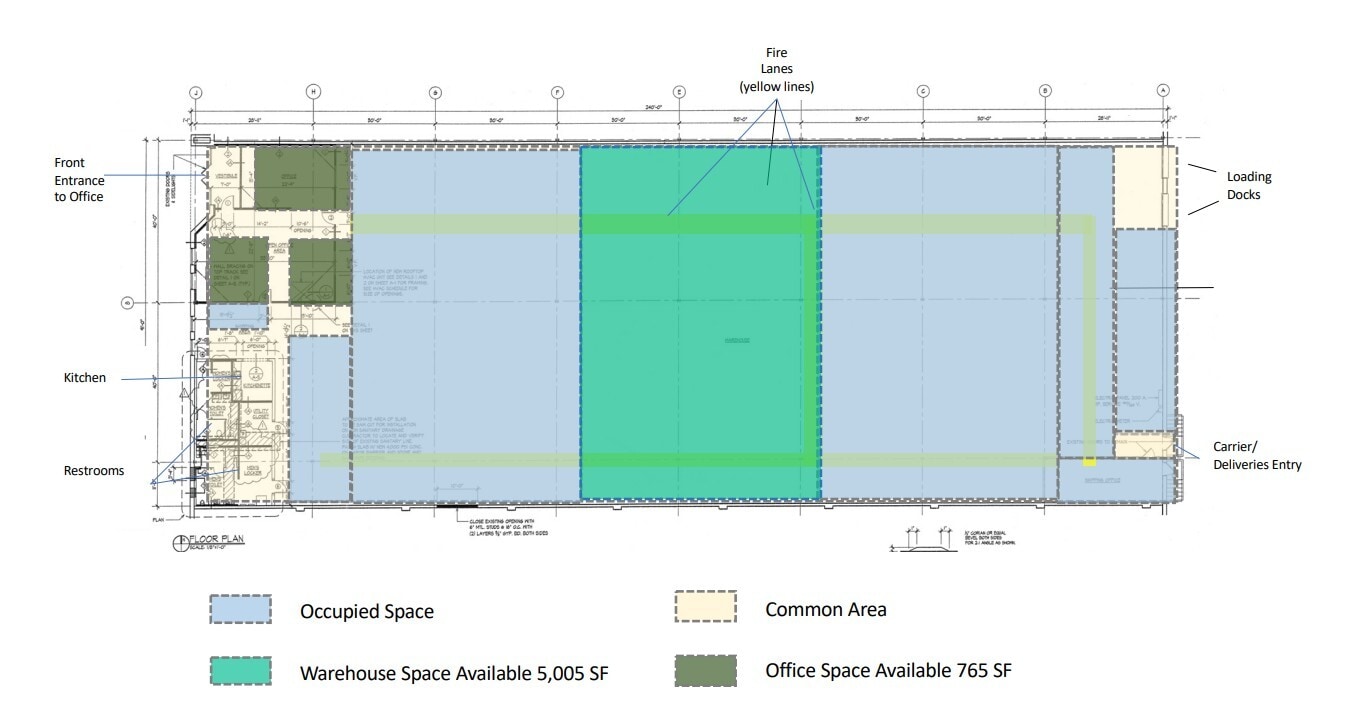Click the Occupied Space legend swatch
This screenshot has width=1368, height=708.
239,611
